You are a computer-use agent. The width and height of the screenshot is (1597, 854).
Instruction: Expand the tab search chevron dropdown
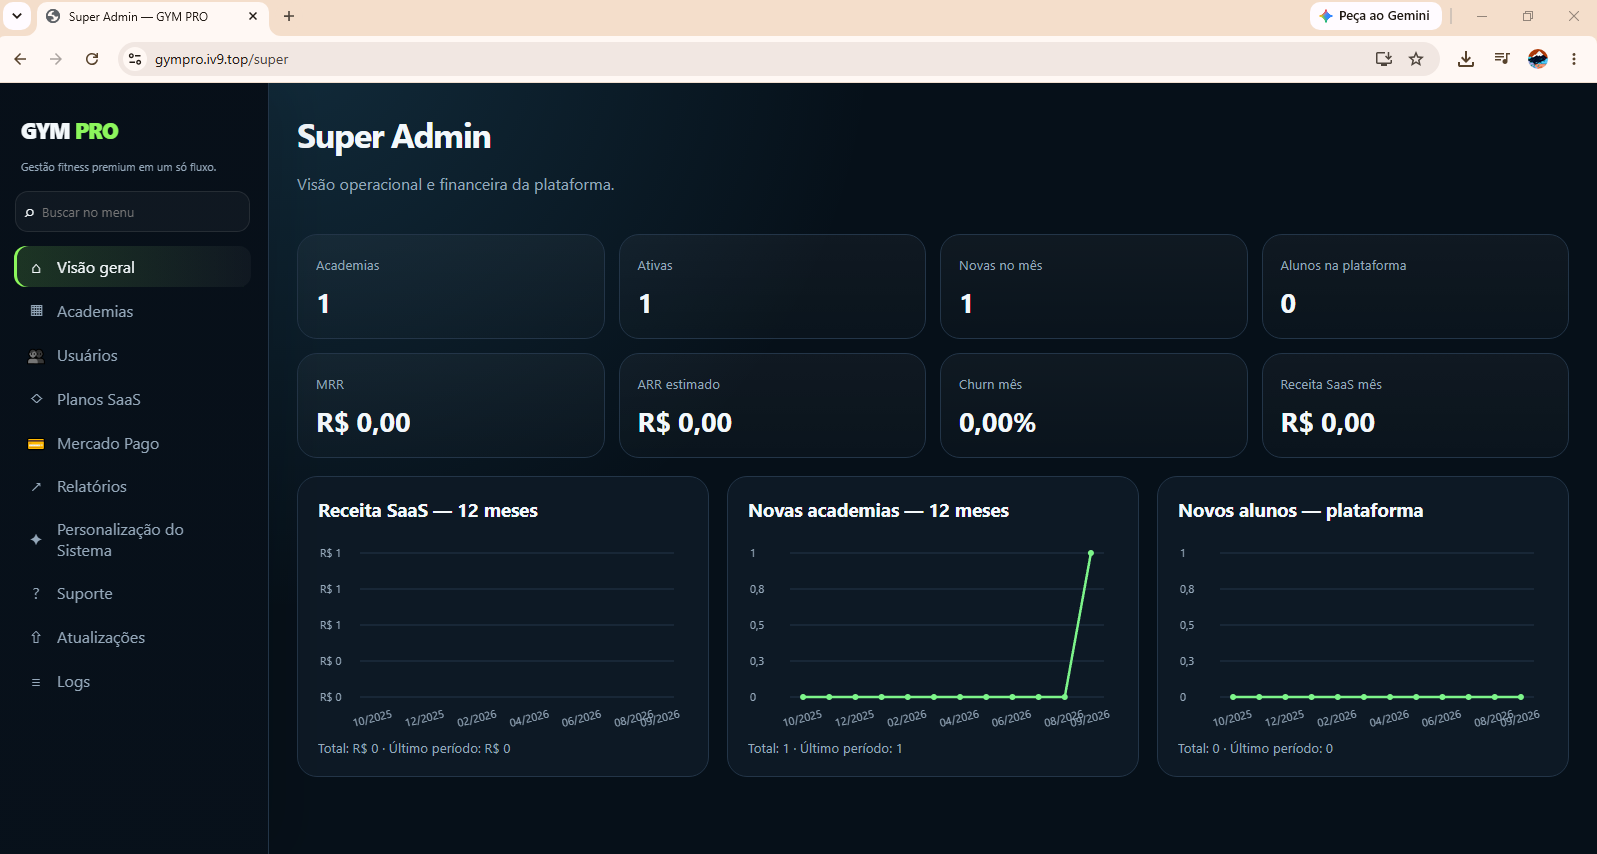(17, 16)
